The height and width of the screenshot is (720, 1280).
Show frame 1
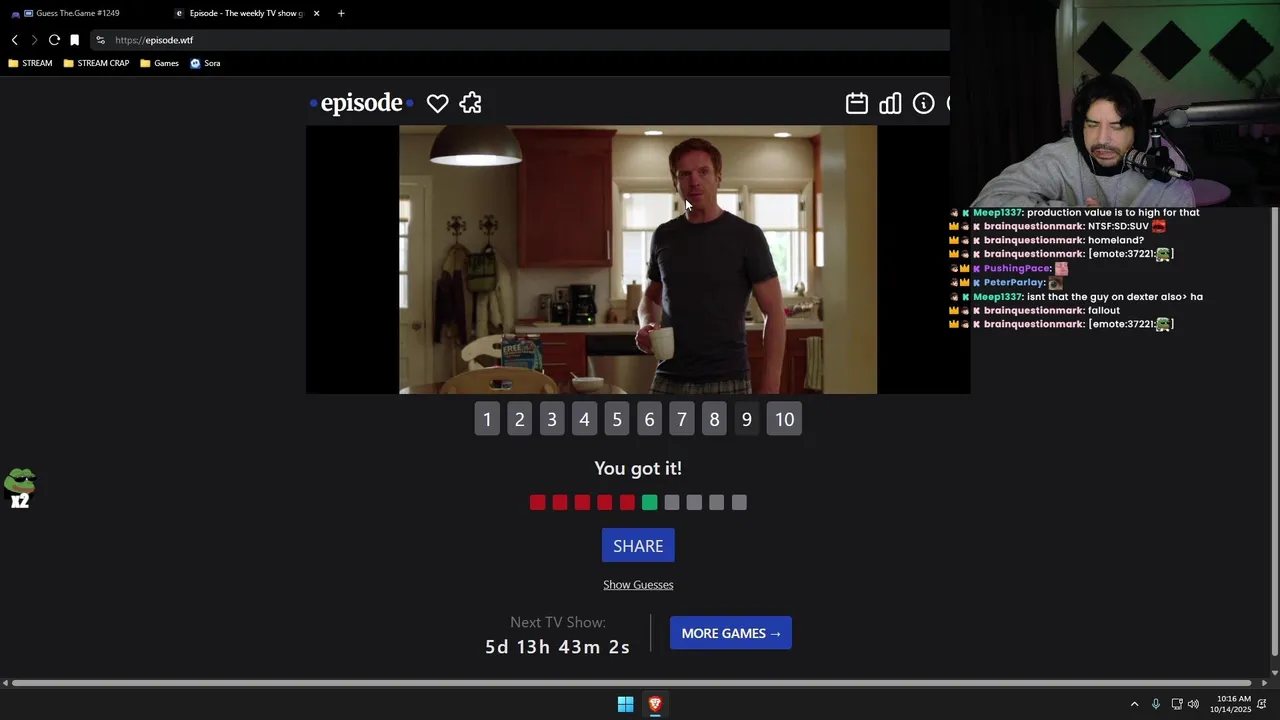487,420
